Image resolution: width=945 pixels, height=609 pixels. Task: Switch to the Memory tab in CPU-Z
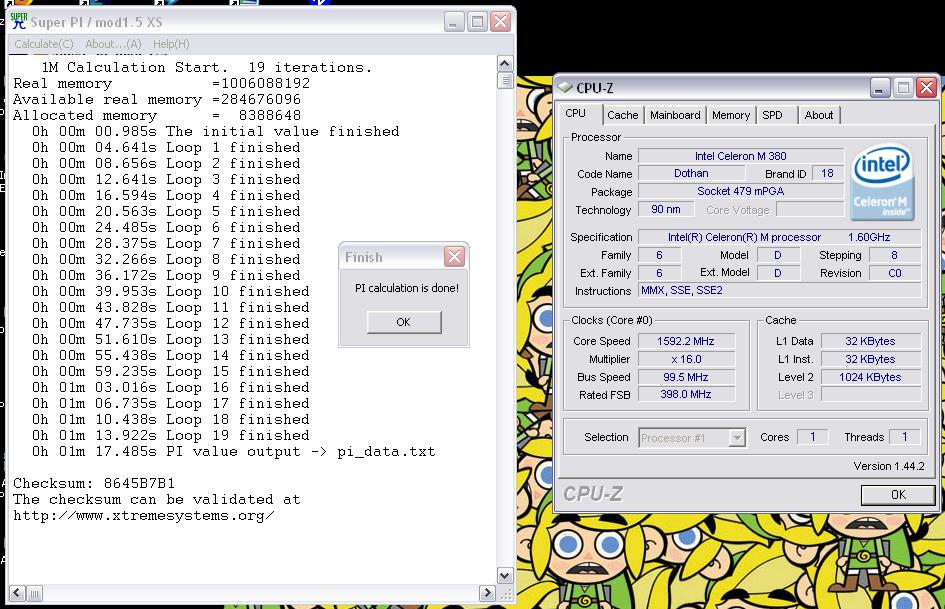click(730, 115)
